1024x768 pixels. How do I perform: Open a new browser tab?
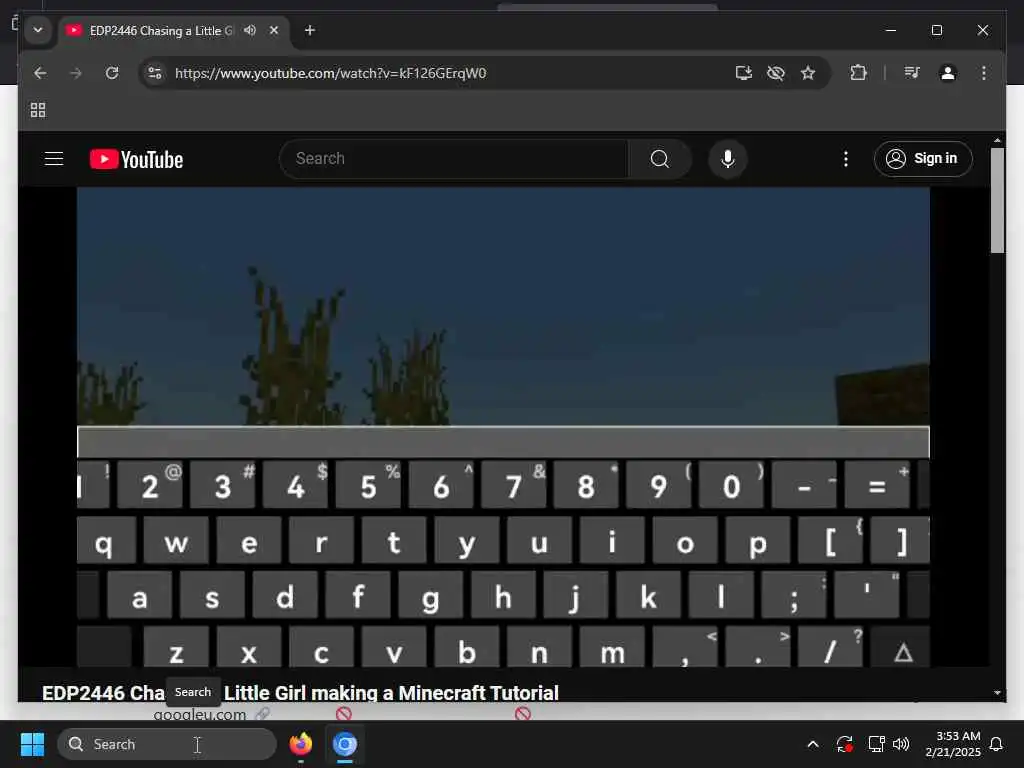[x=310, y=30]
